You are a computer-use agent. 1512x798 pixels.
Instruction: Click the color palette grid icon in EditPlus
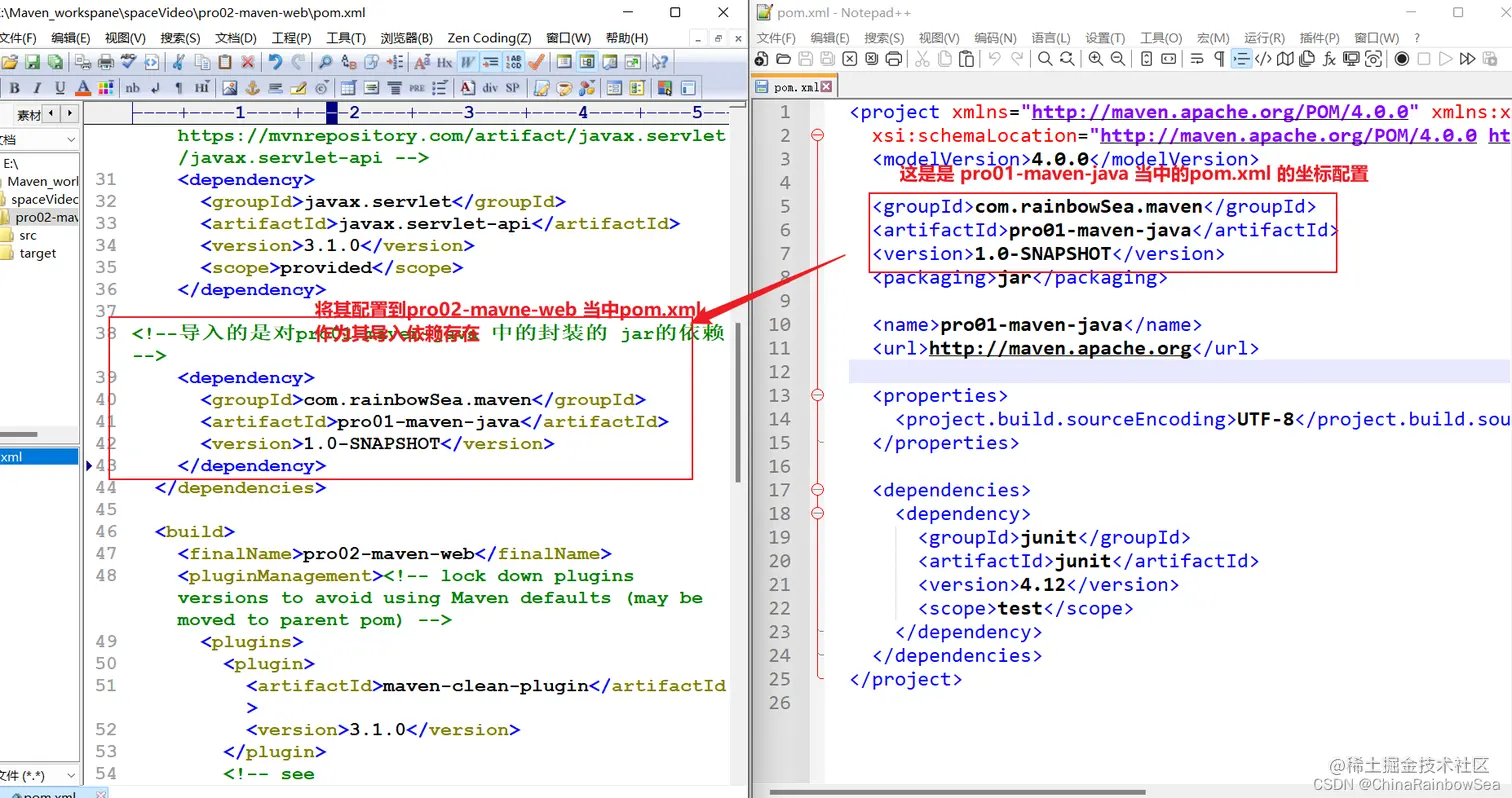pos(106,88)
